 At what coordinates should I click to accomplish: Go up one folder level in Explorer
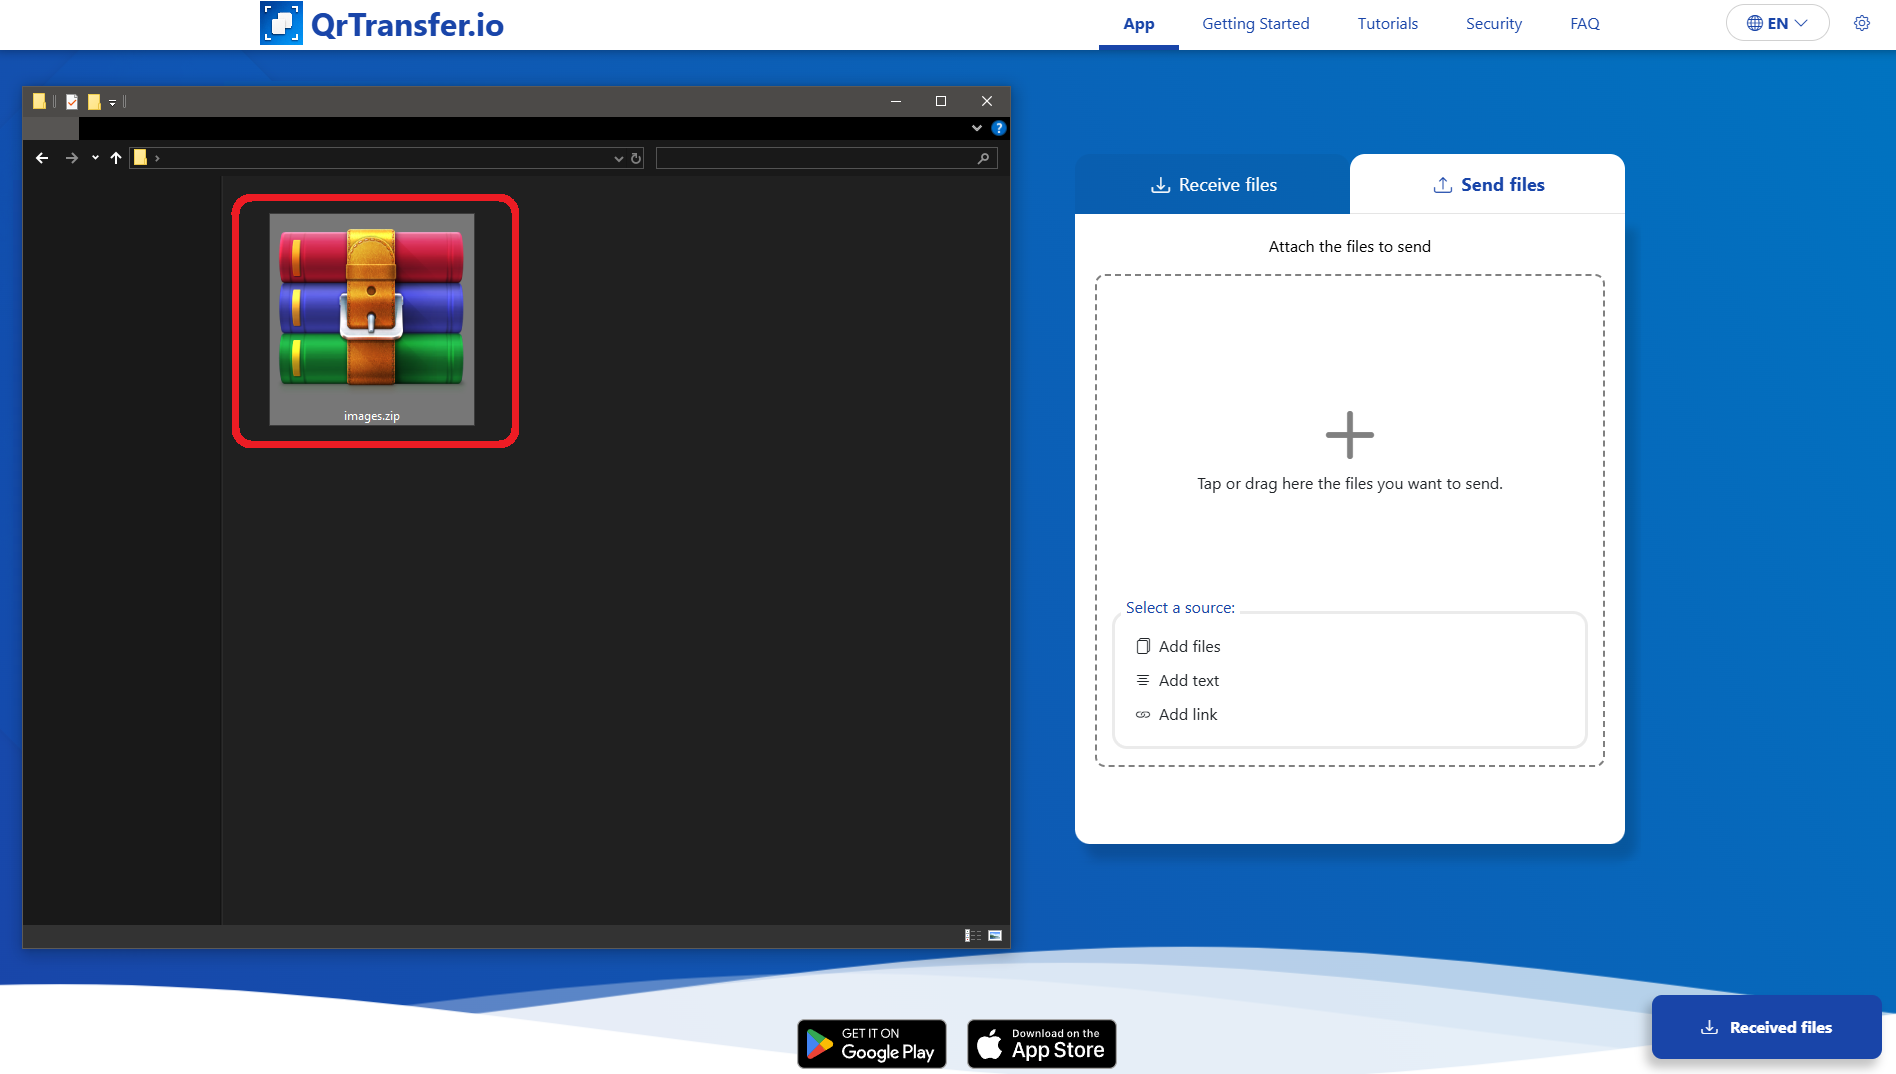[116, 158]
